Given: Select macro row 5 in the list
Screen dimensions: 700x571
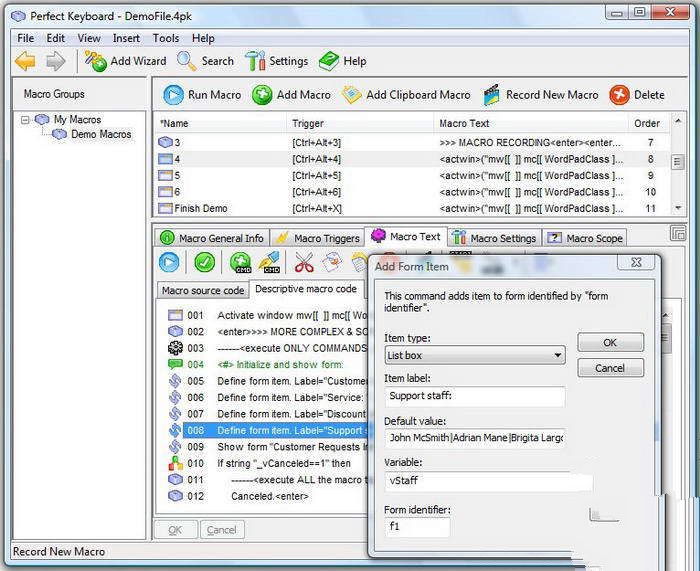Looking at the screenshot, I should (x=412, y=175).
